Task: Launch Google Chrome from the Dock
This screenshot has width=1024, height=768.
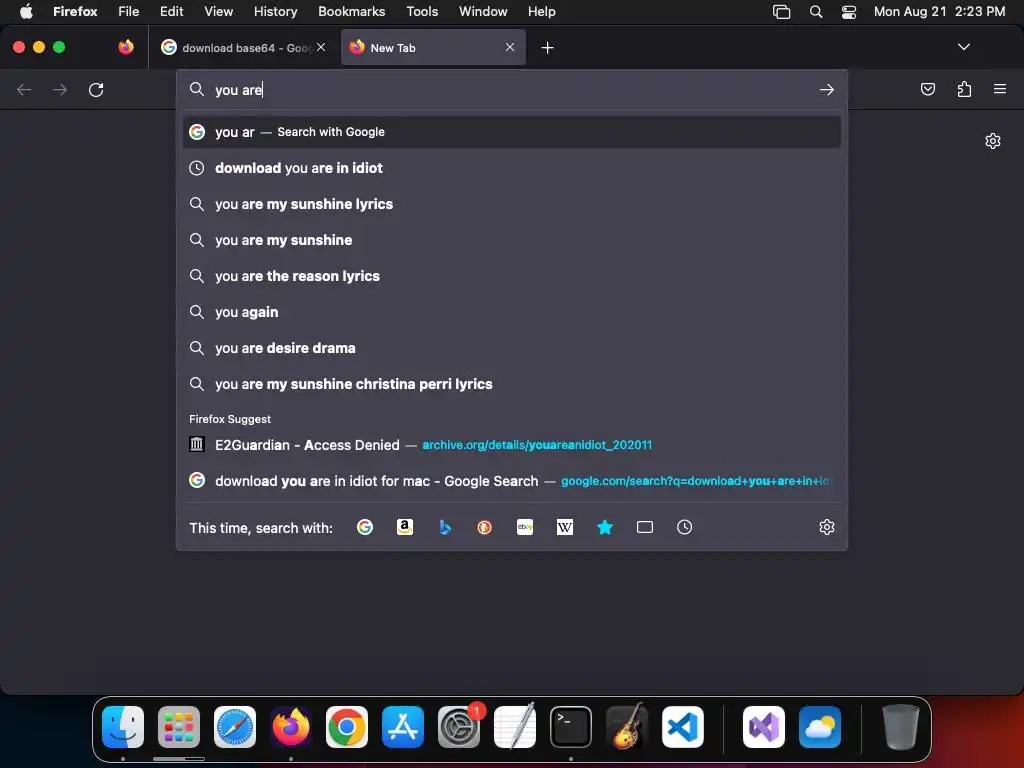Action: pos(347,726)
